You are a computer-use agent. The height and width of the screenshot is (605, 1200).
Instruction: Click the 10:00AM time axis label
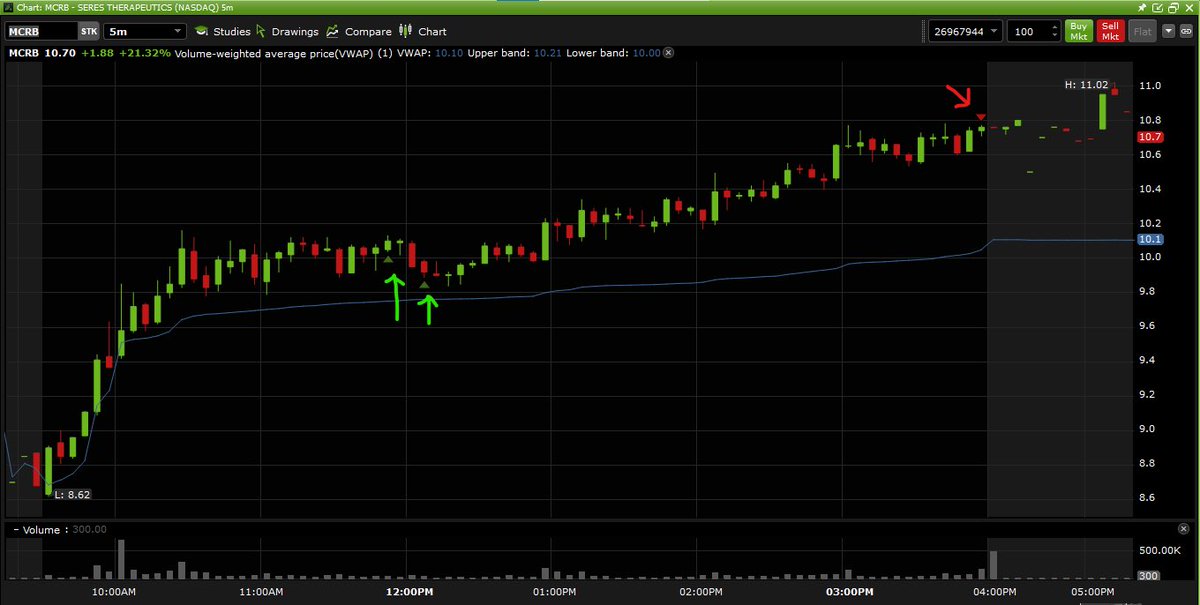(x=114, y=593)
